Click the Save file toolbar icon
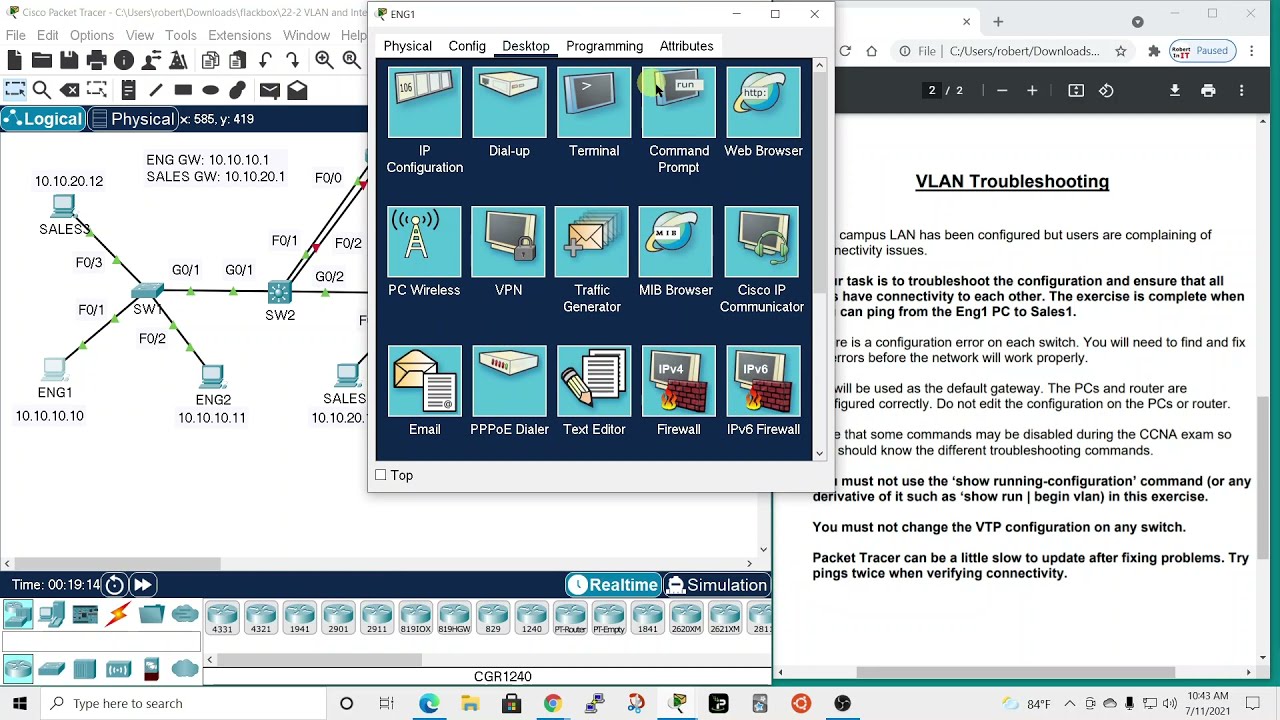Viewport: 1280px width, 720px height. point(69,61)
